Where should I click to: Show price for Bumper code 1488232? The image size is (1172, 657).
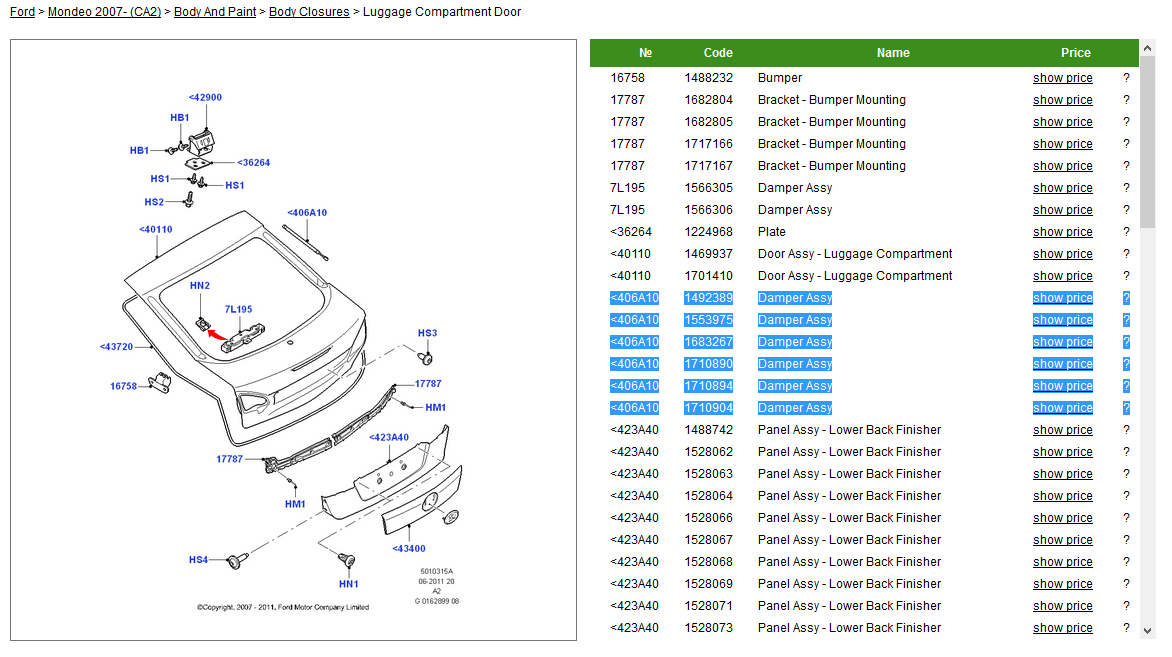1062,78
